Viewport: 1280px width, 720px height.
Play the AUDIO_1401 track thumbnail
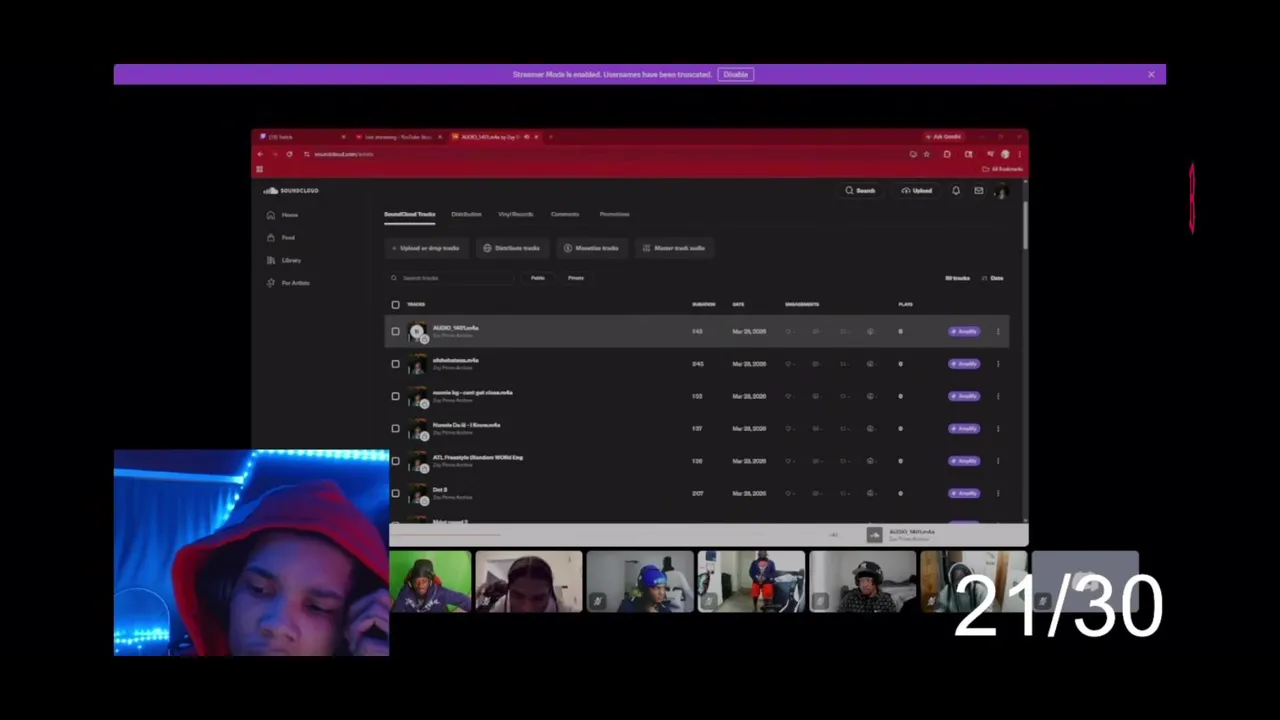(x=417, y=331)
